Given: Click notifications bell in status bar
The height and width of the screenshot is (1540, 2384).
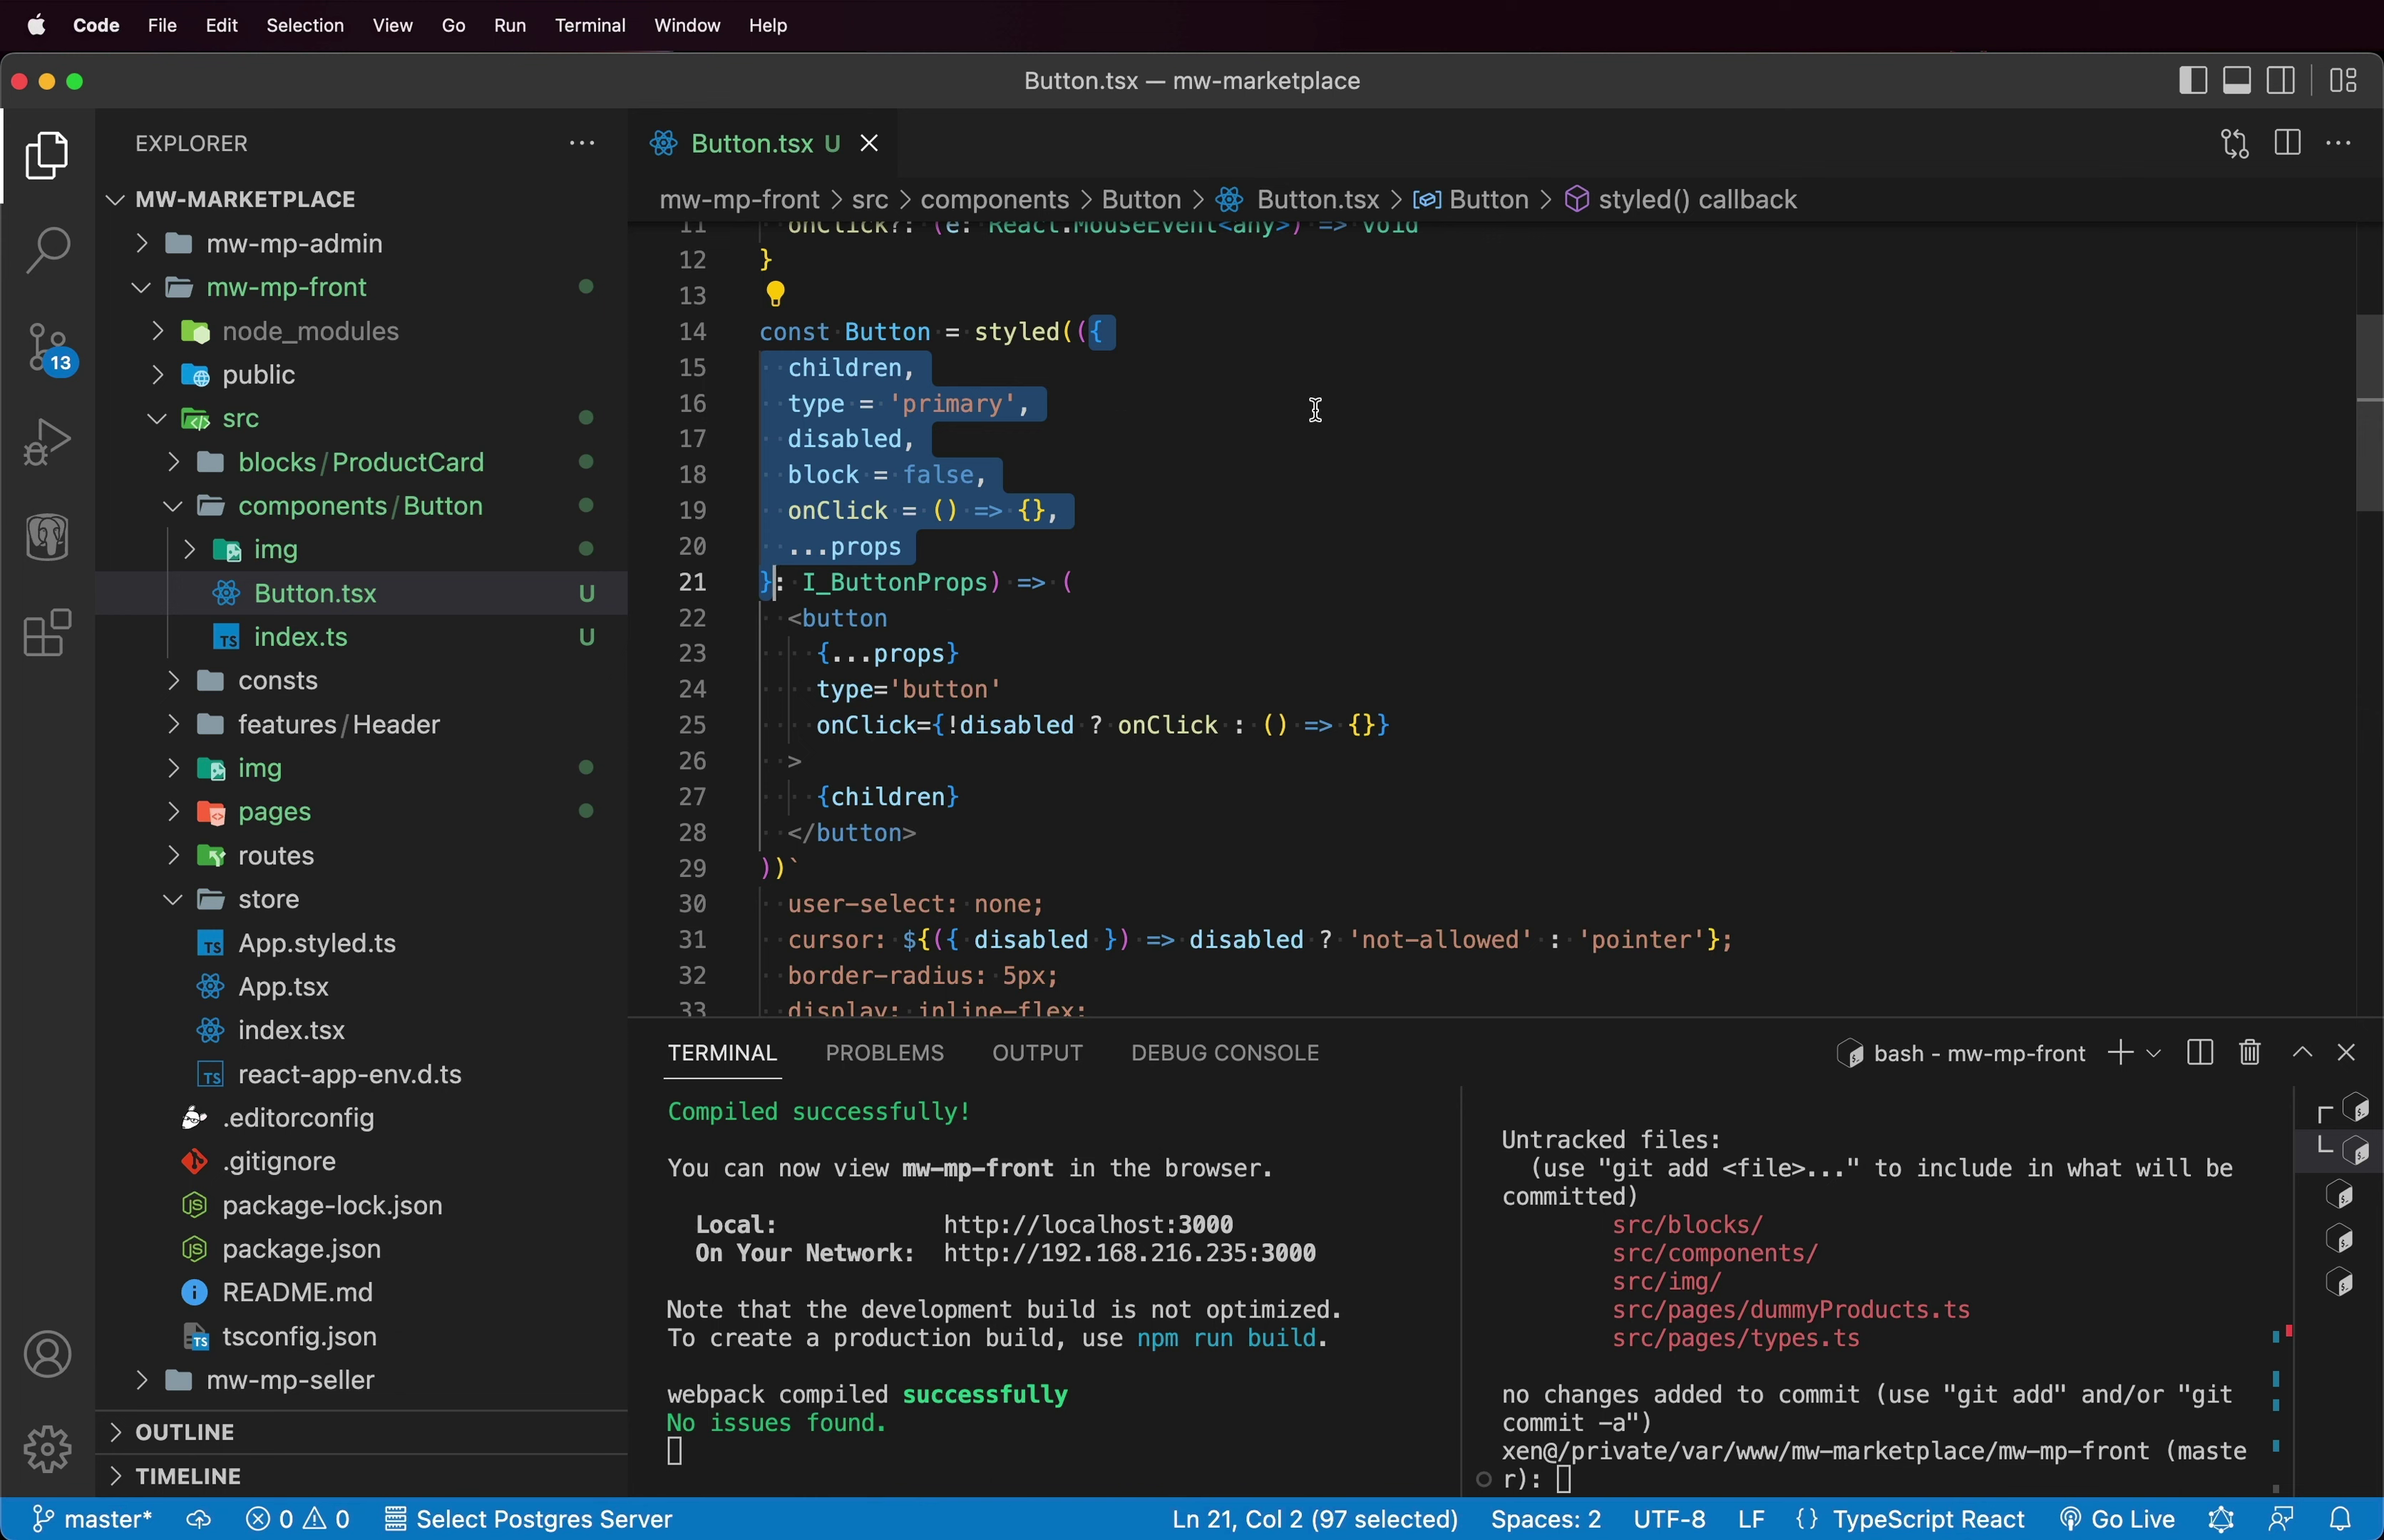Looking at the screenshot, I should (x=2341, y=1519).
